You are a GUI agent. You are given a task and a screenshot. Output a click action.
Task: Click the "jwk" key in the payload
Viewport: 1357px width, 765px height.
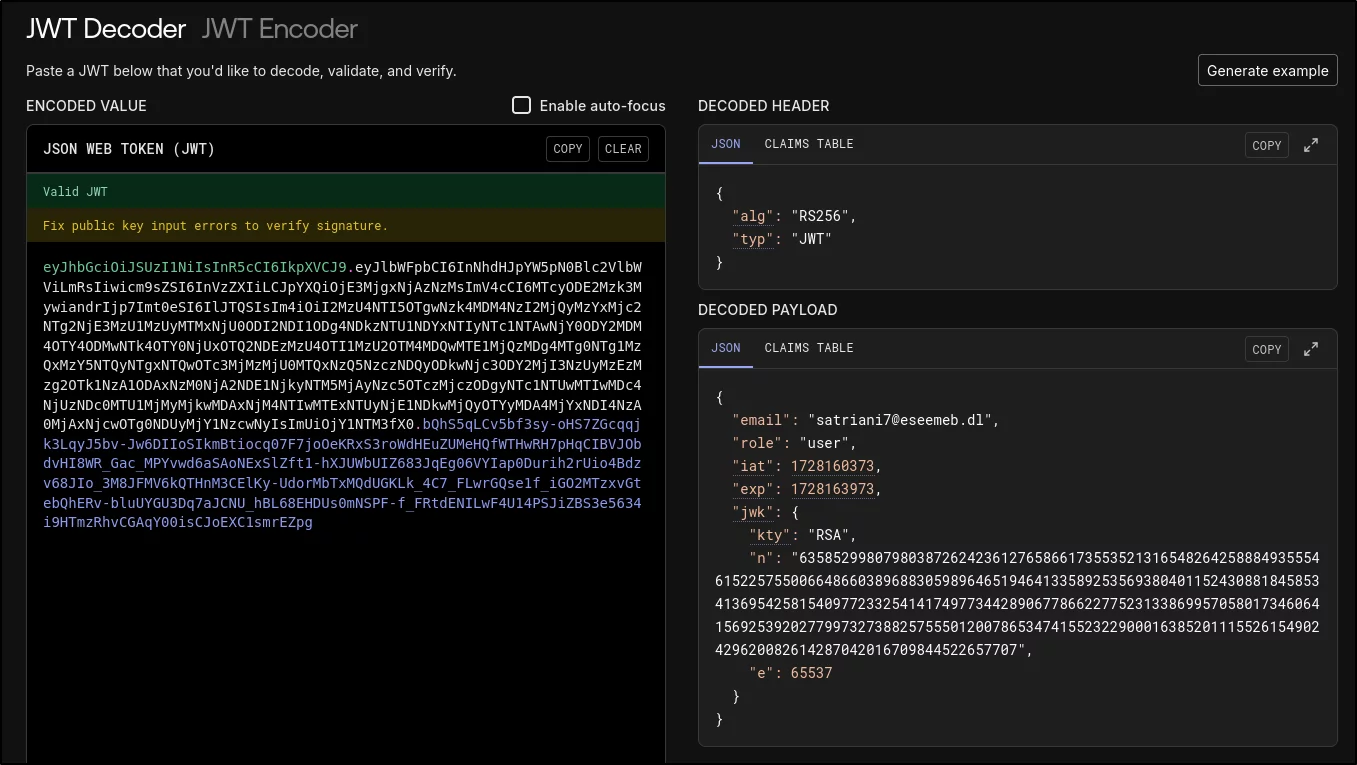pos(752,512)
